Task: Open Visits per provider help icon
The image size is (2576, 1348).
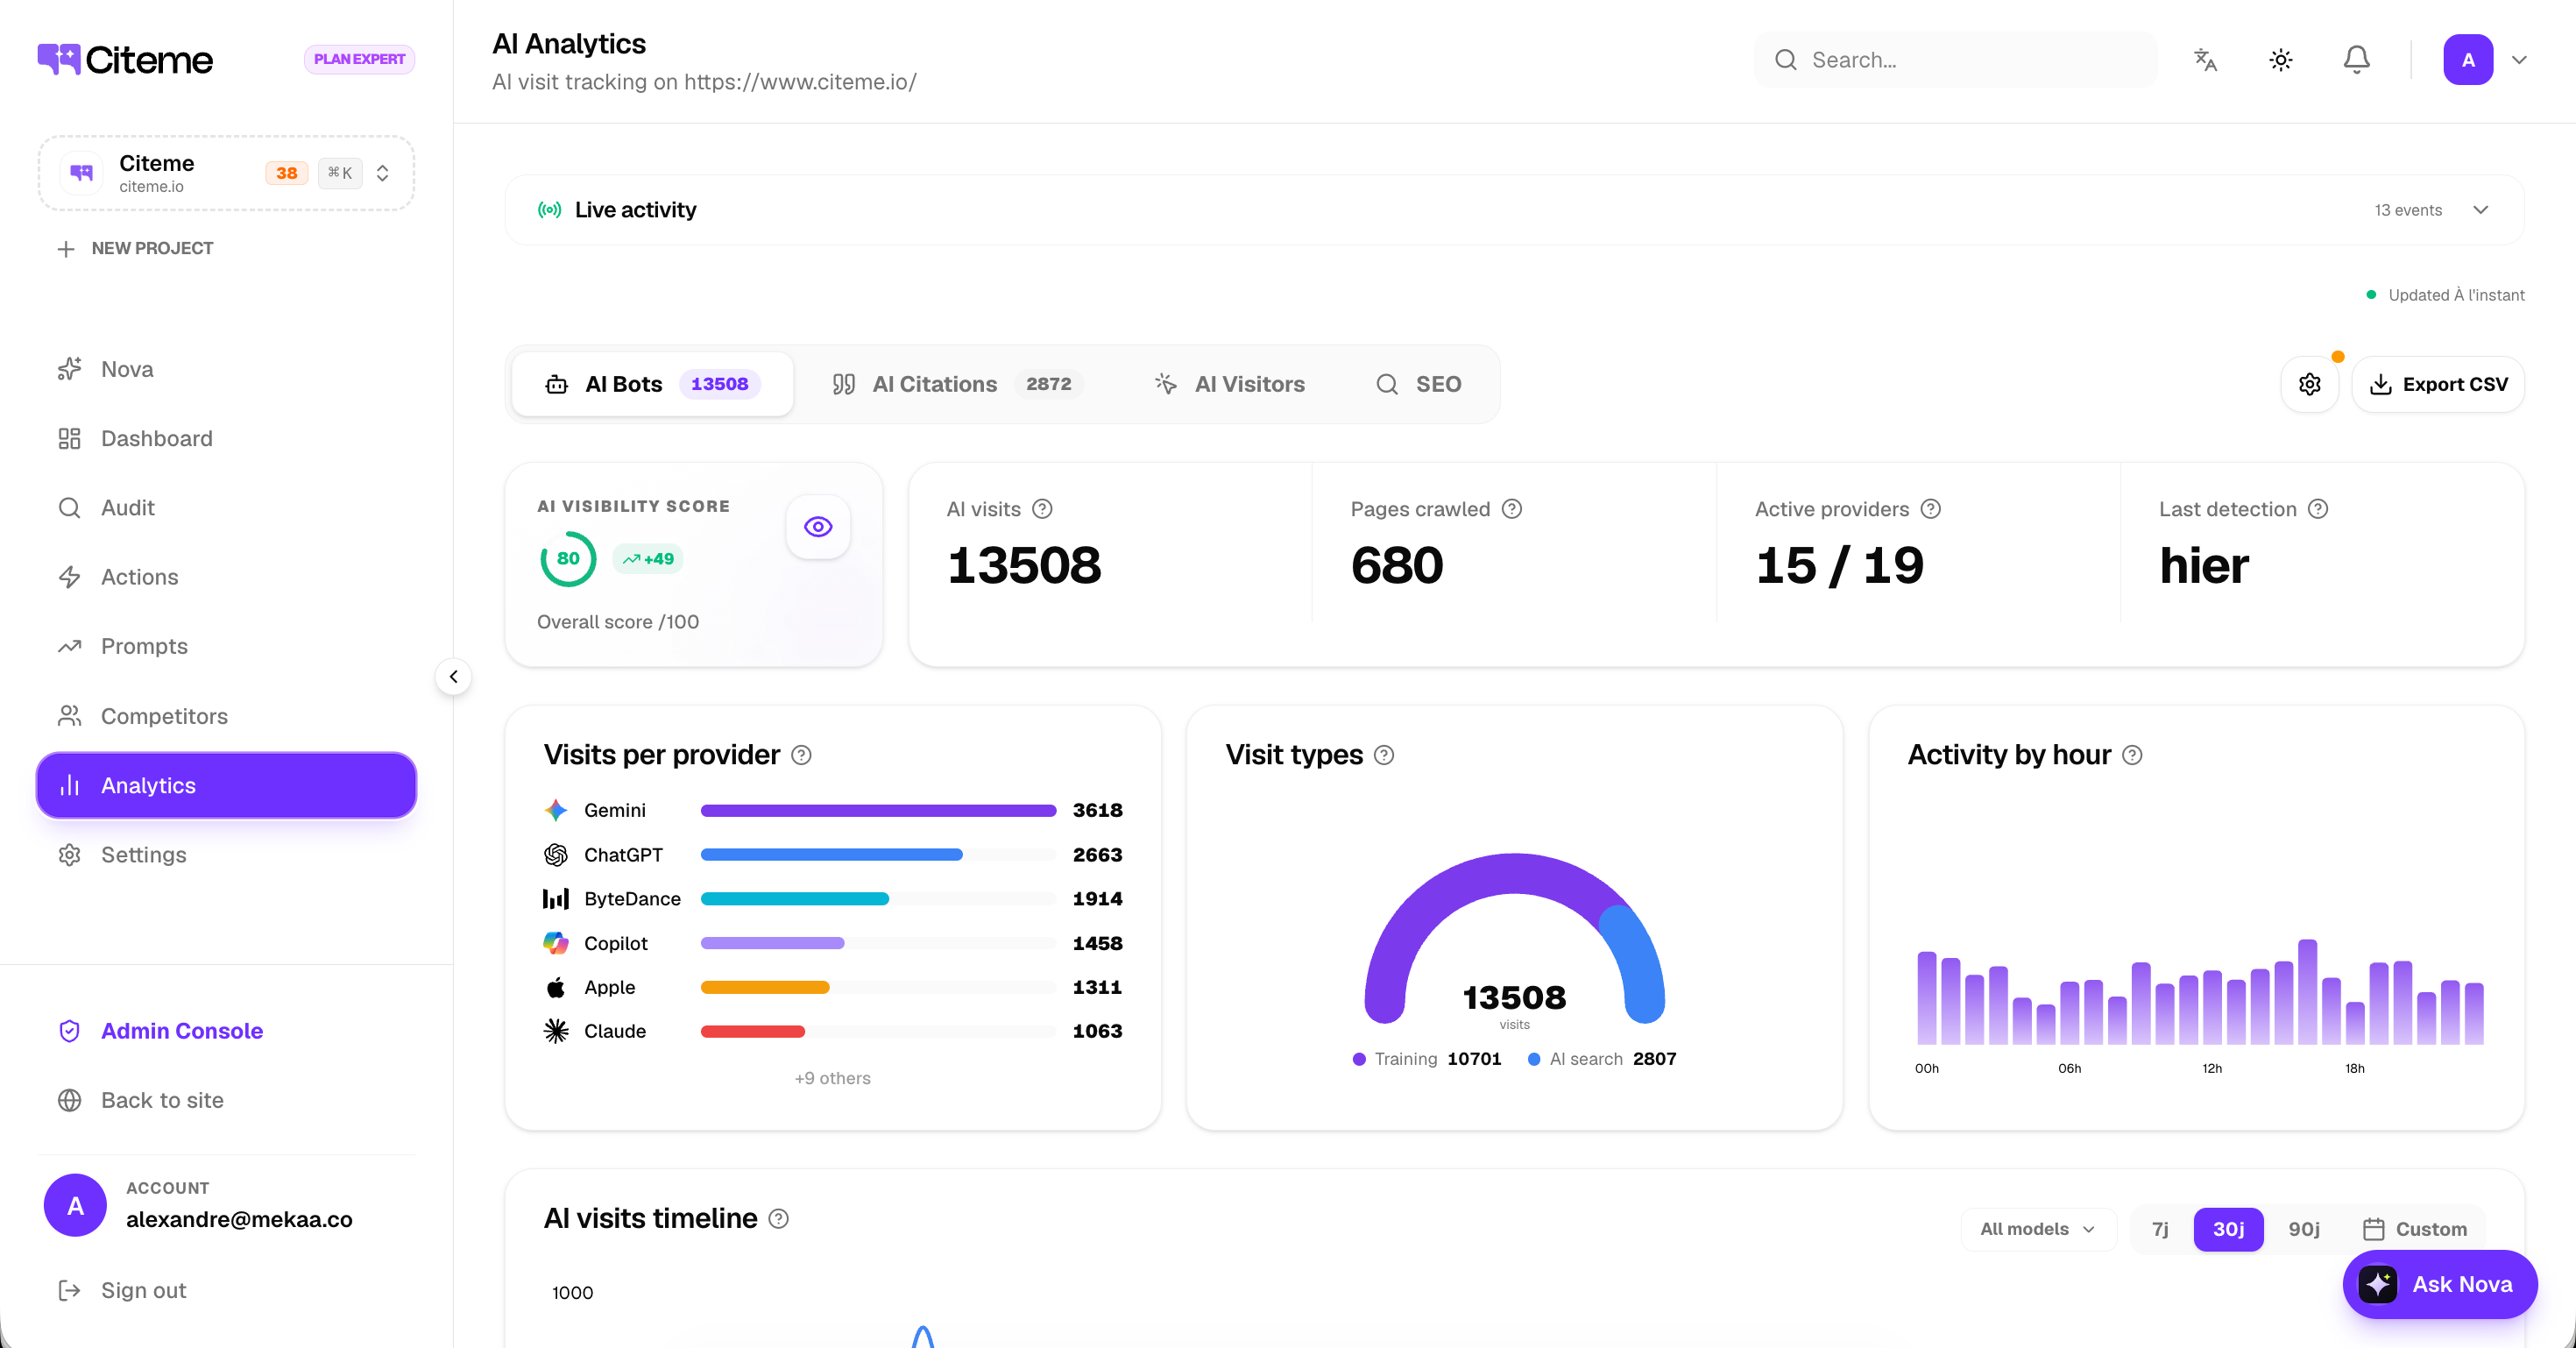Action: (801, 755)
